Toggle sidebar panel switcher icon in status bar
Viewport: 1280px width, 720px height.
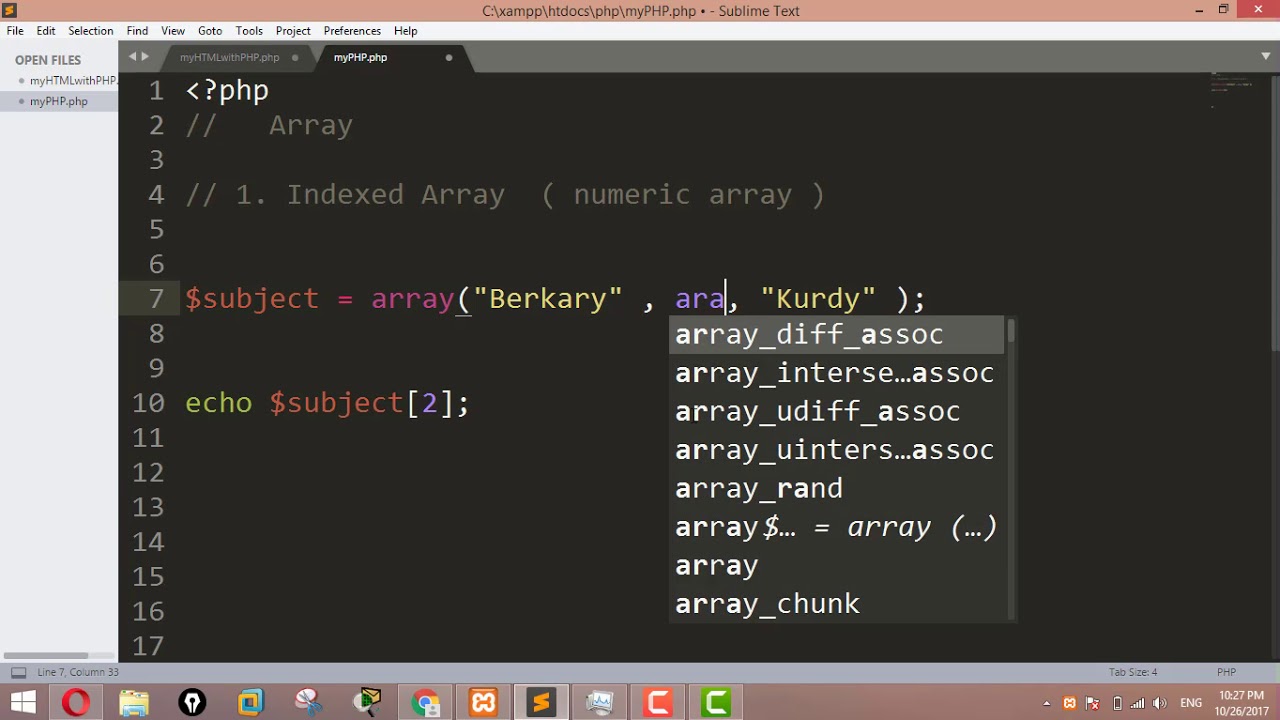pos(18,672)
